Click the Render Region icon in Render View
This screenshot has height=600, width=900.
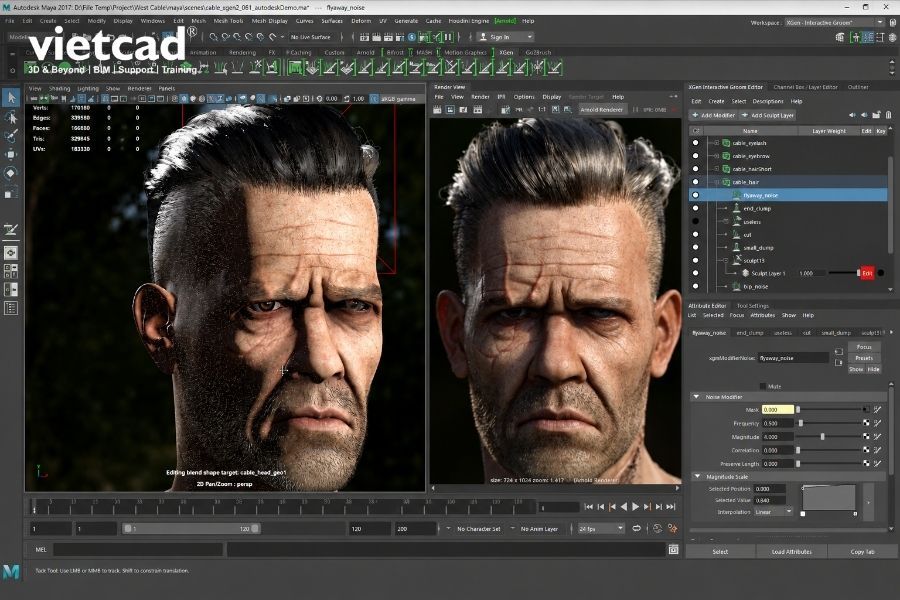[451, 110]
